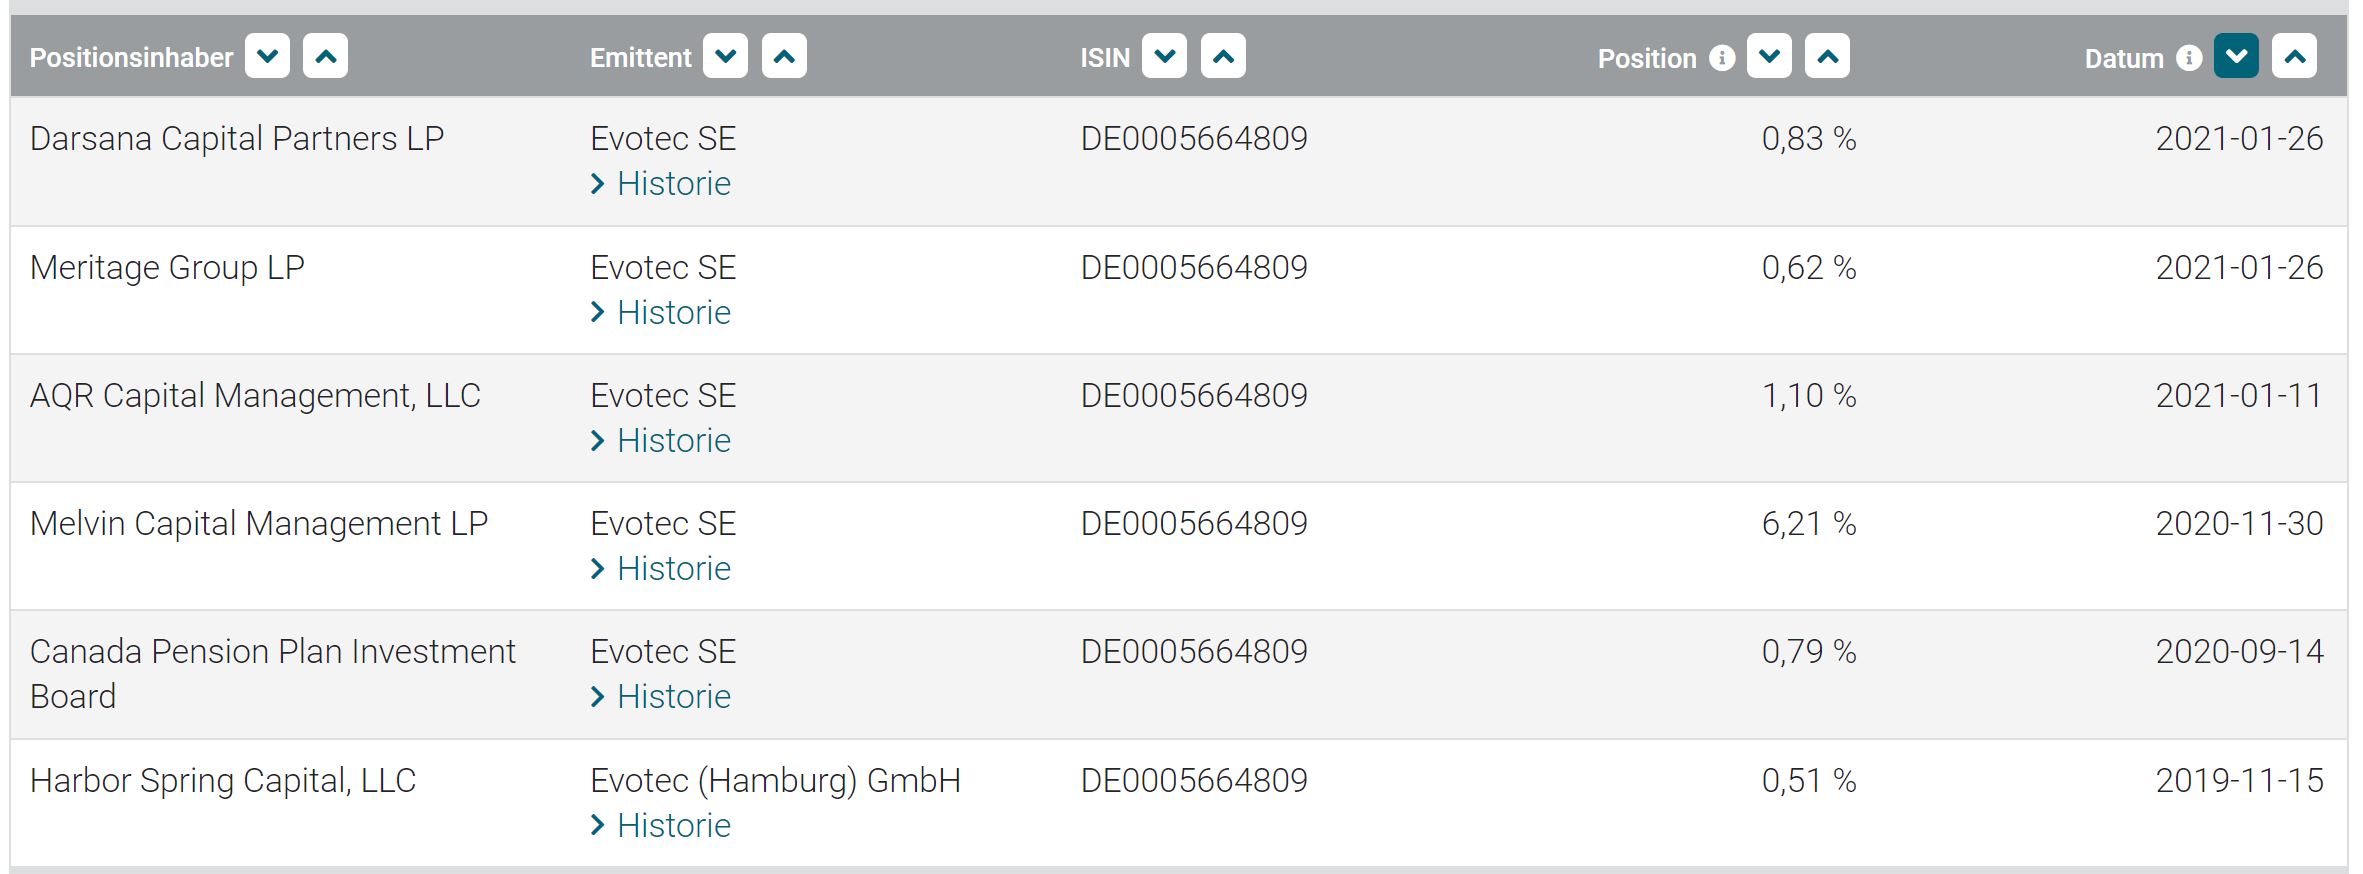The height and width of the screenshot is (874, 2363).
Task: Open Historie link for Melvin Capital Management
Action: pos(673,569)
